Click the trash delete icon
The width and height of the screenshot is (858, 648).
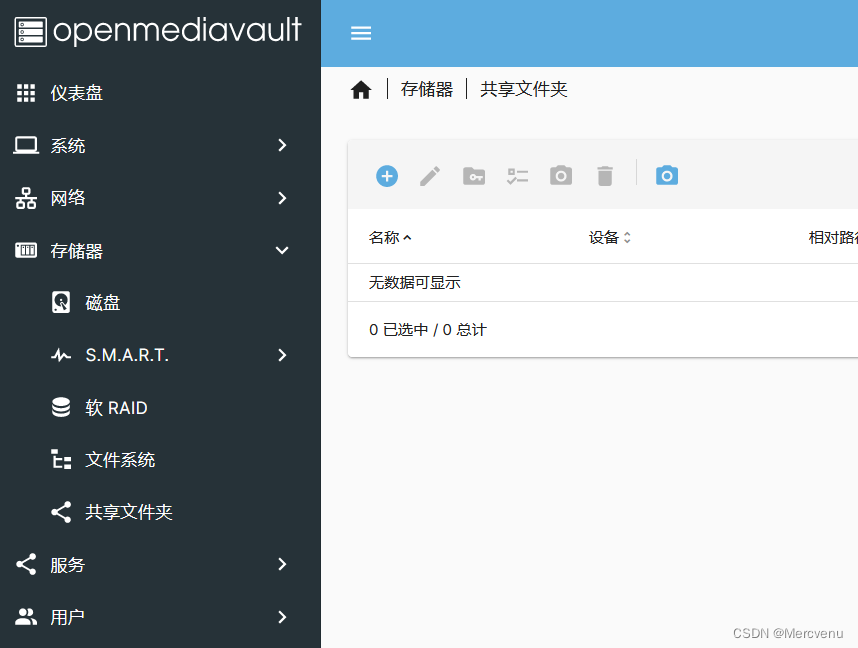pos(605,176)
